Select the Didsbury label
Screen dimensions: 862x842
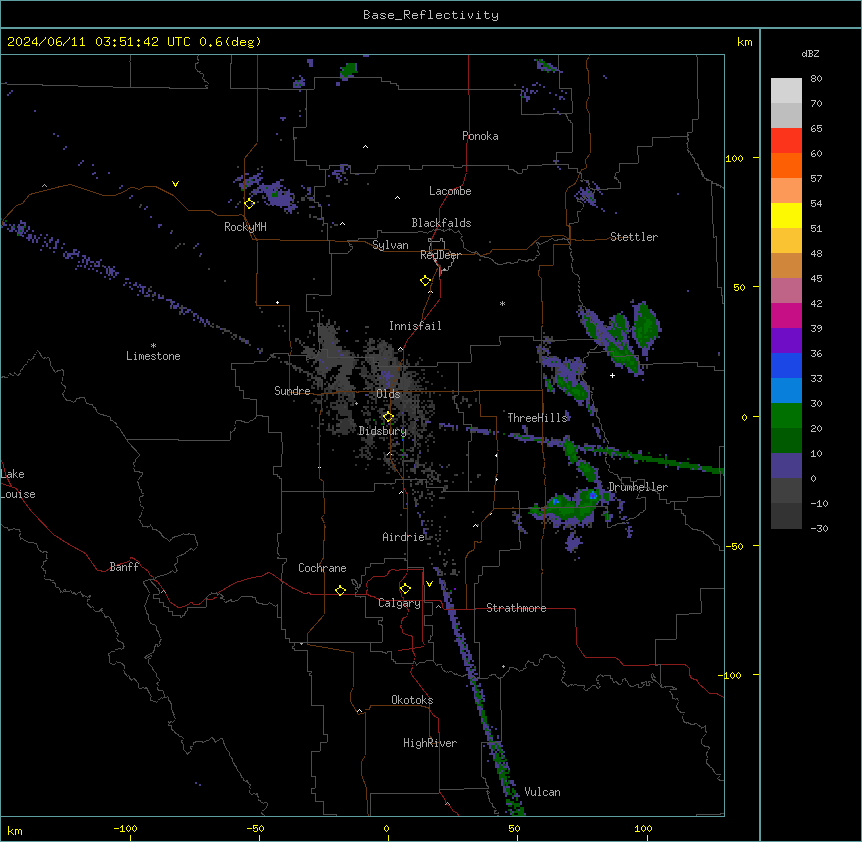[x=383, y=431]
